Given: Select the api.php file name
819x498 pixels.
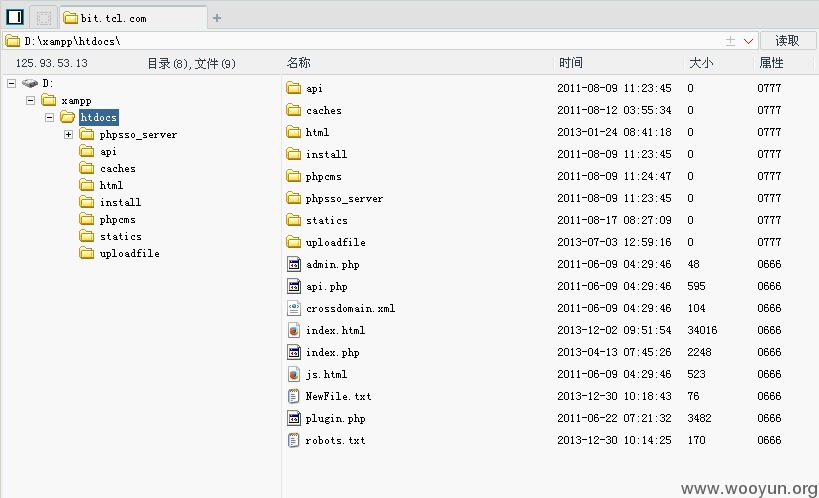Looking at the screenshot, I should click(x=326, y=286).
